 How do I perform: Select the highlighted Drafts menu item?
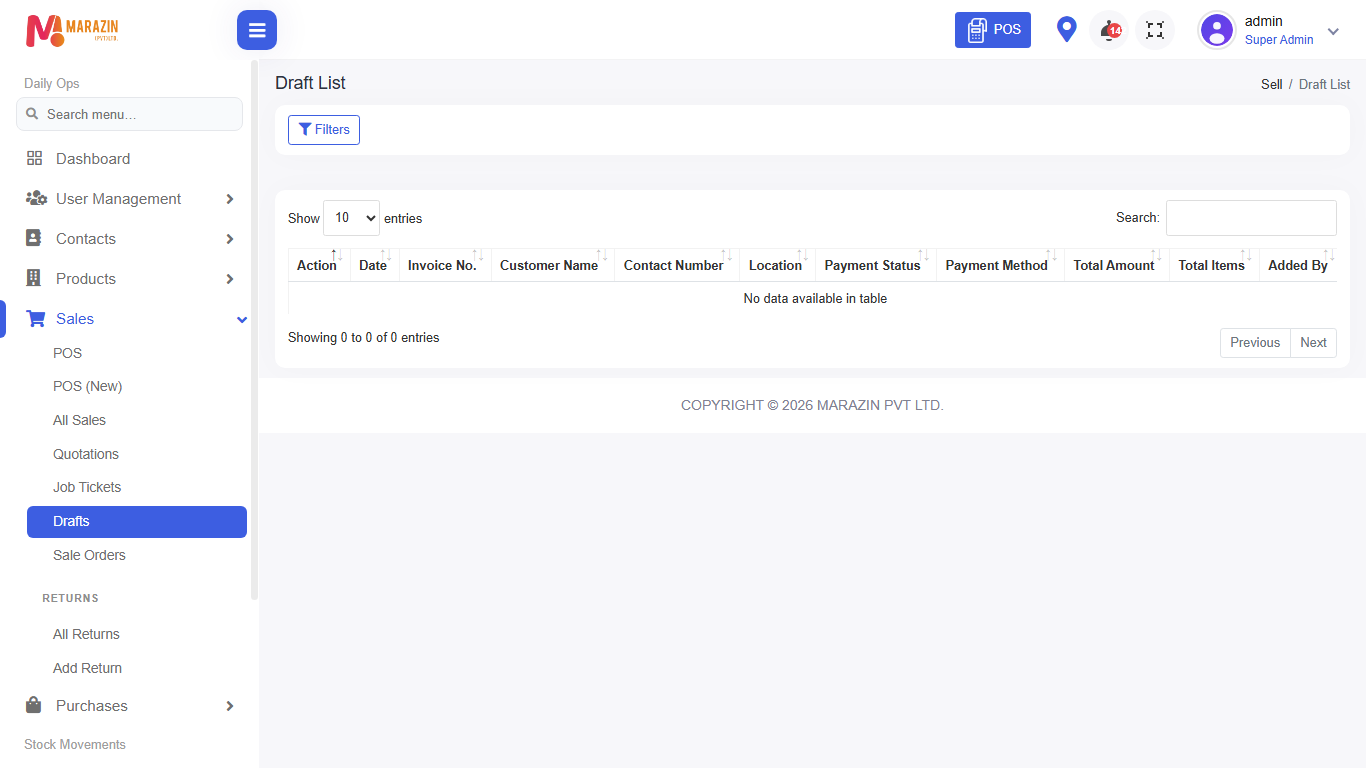(x=137, y=522)
